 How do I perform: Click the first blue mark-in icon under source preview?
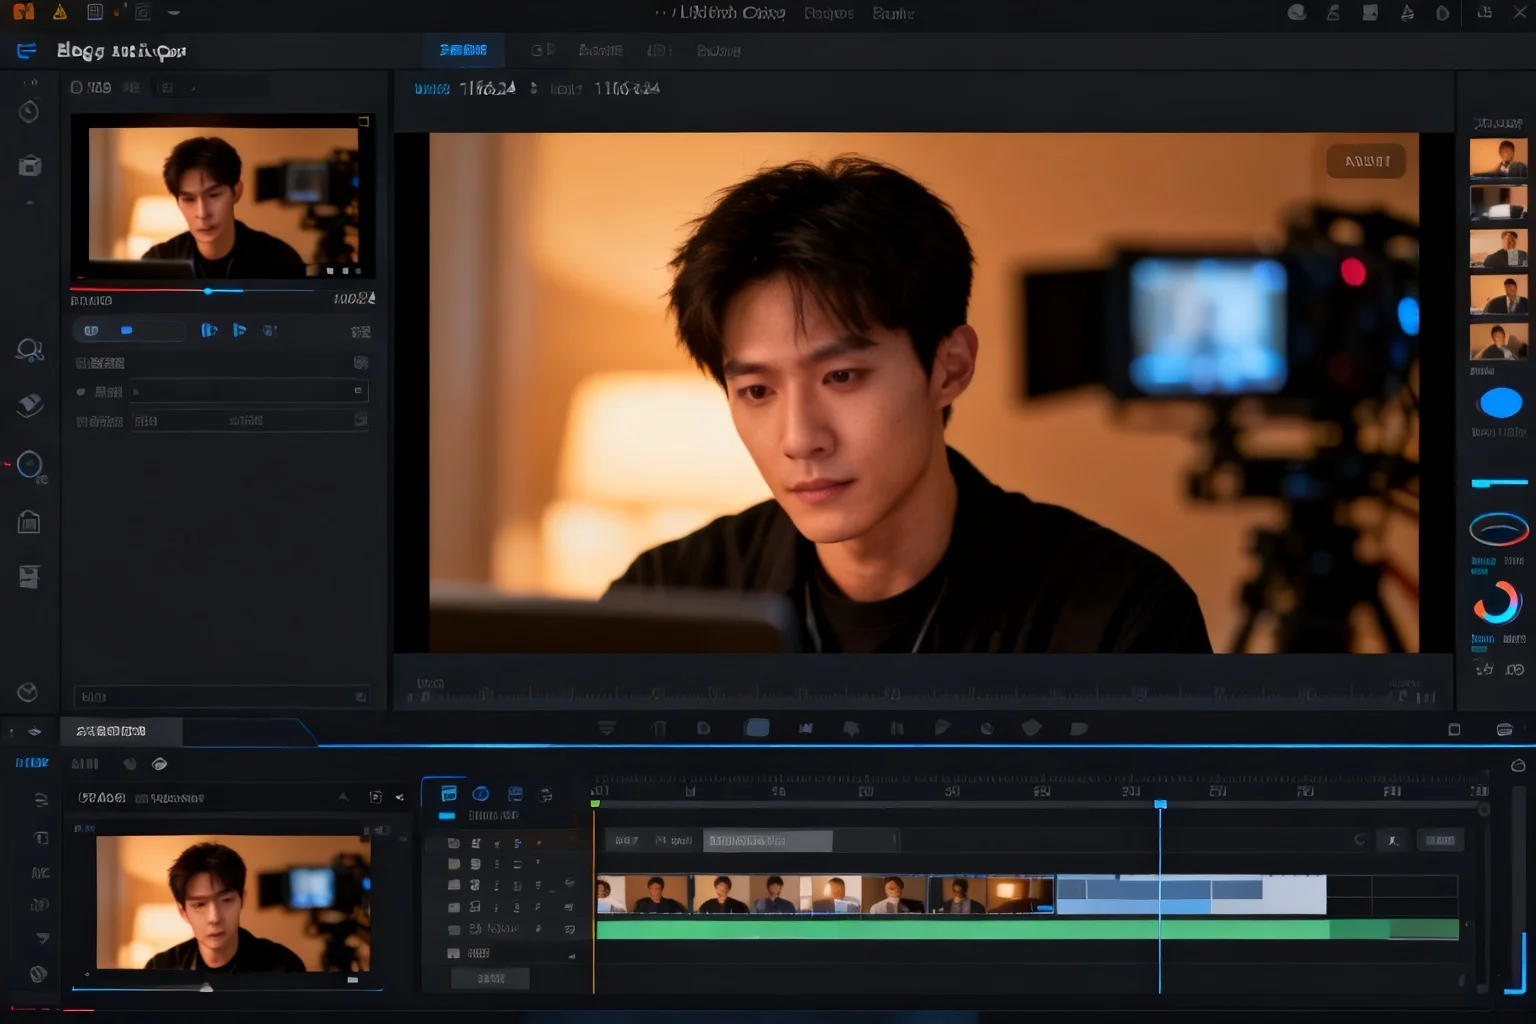tap(209, 330)
